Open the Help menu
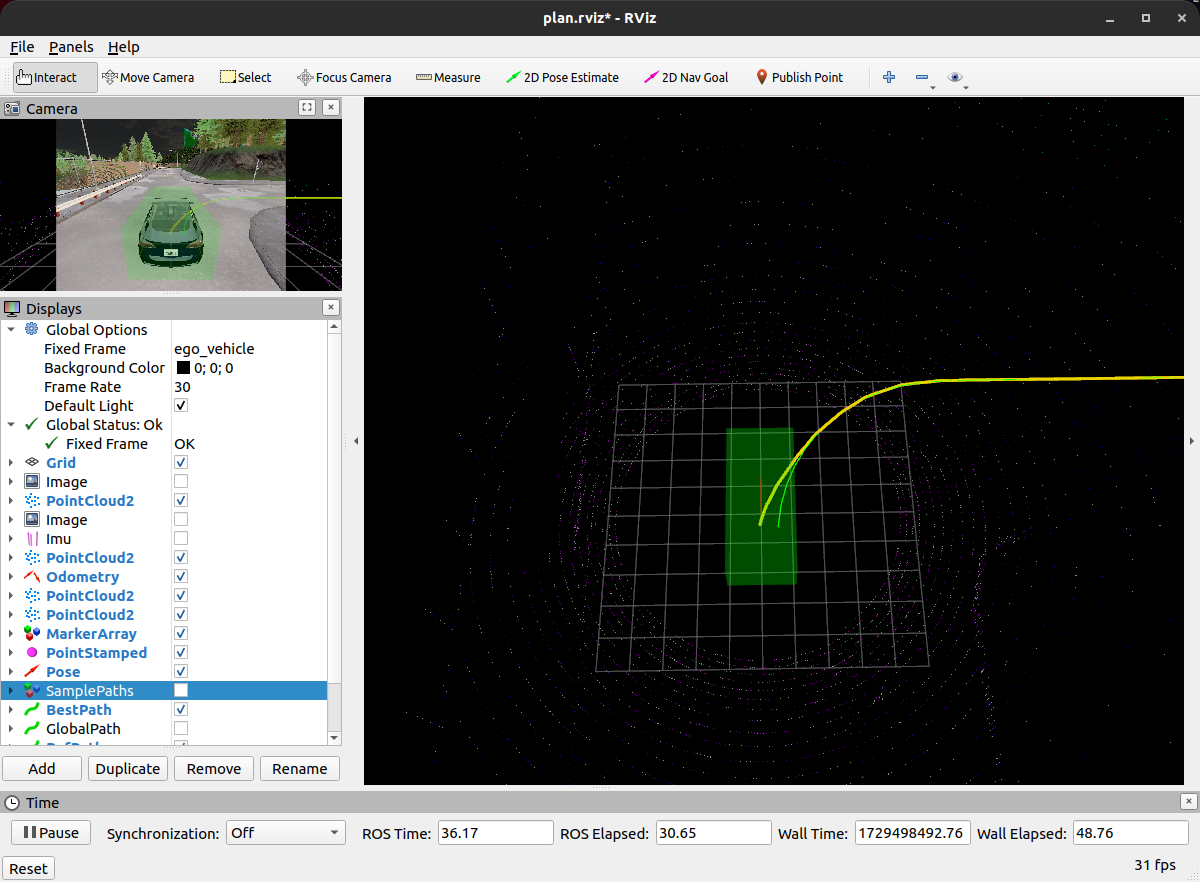Viewport: 1200px width, 882px height. coord(124,47)
